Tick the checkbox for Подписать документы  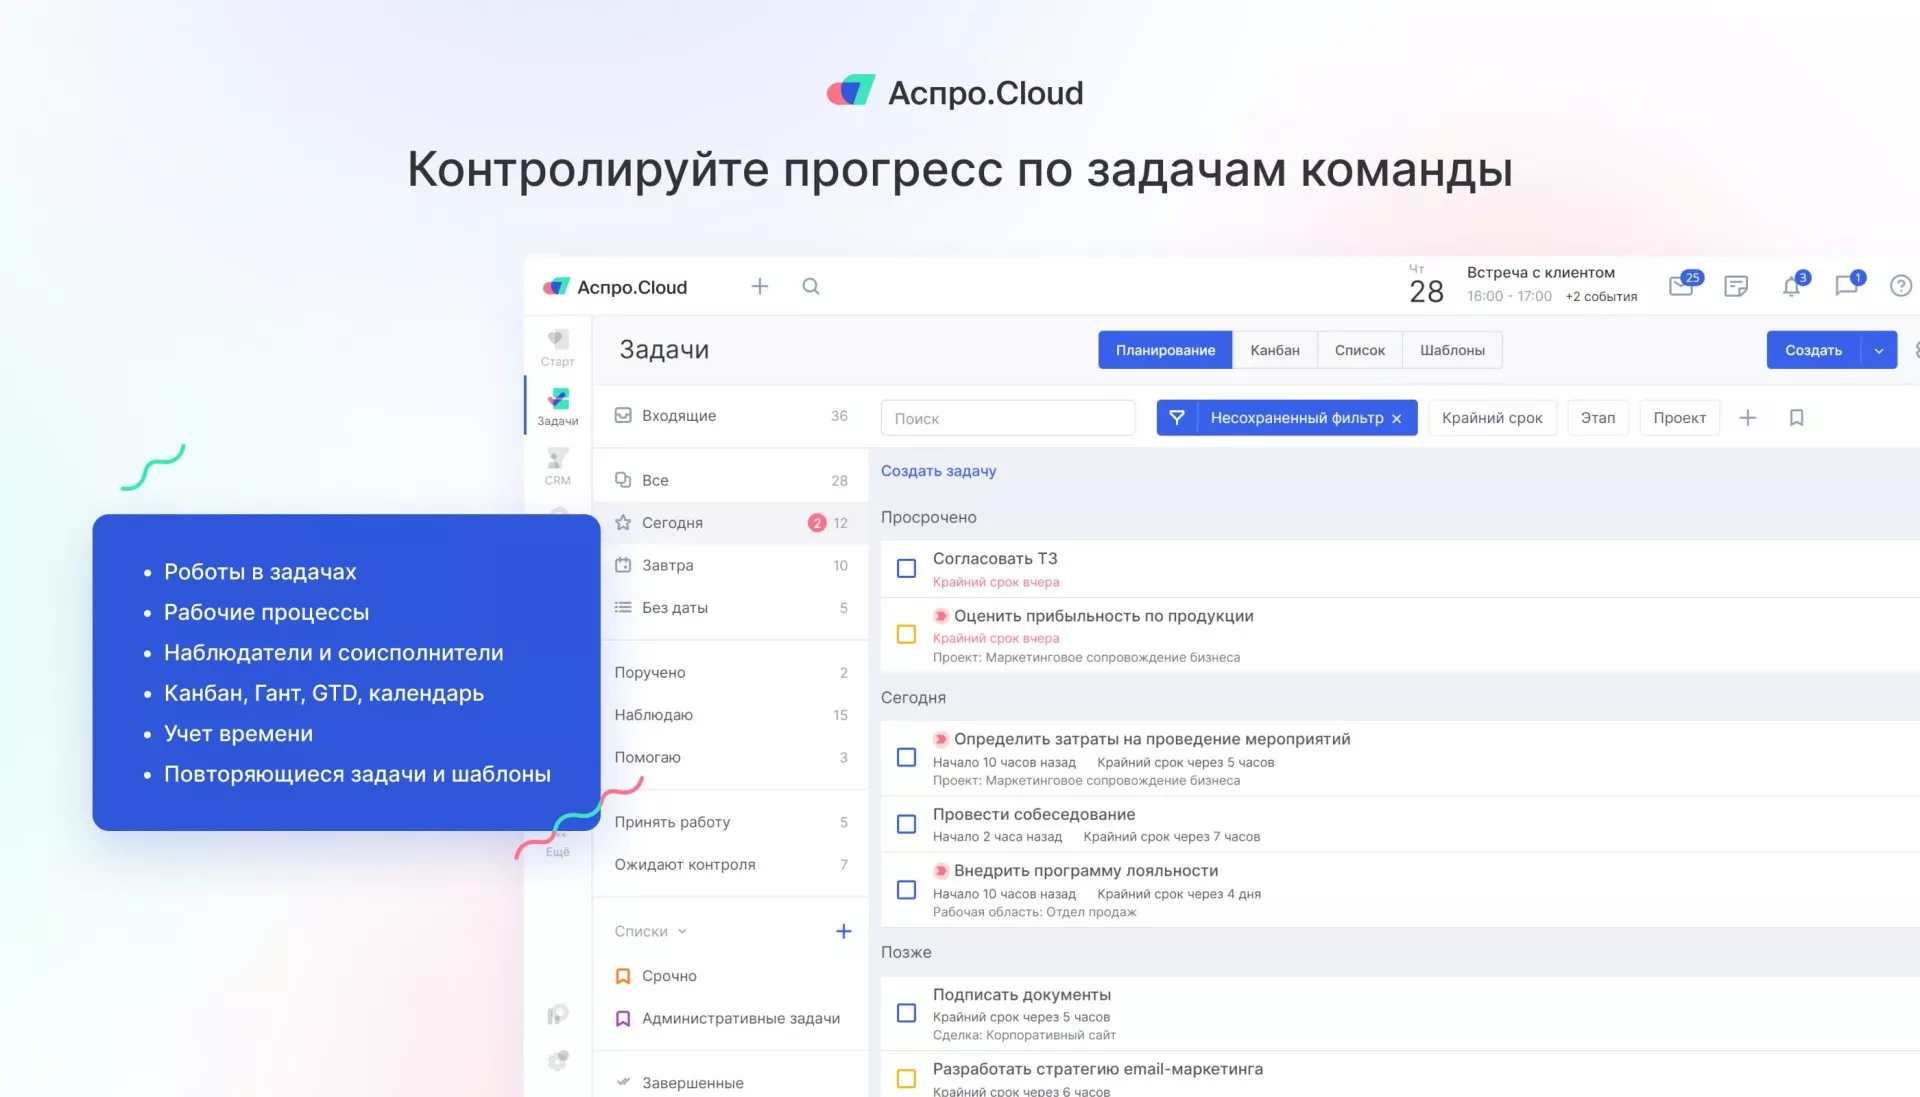pos(906,1013)
